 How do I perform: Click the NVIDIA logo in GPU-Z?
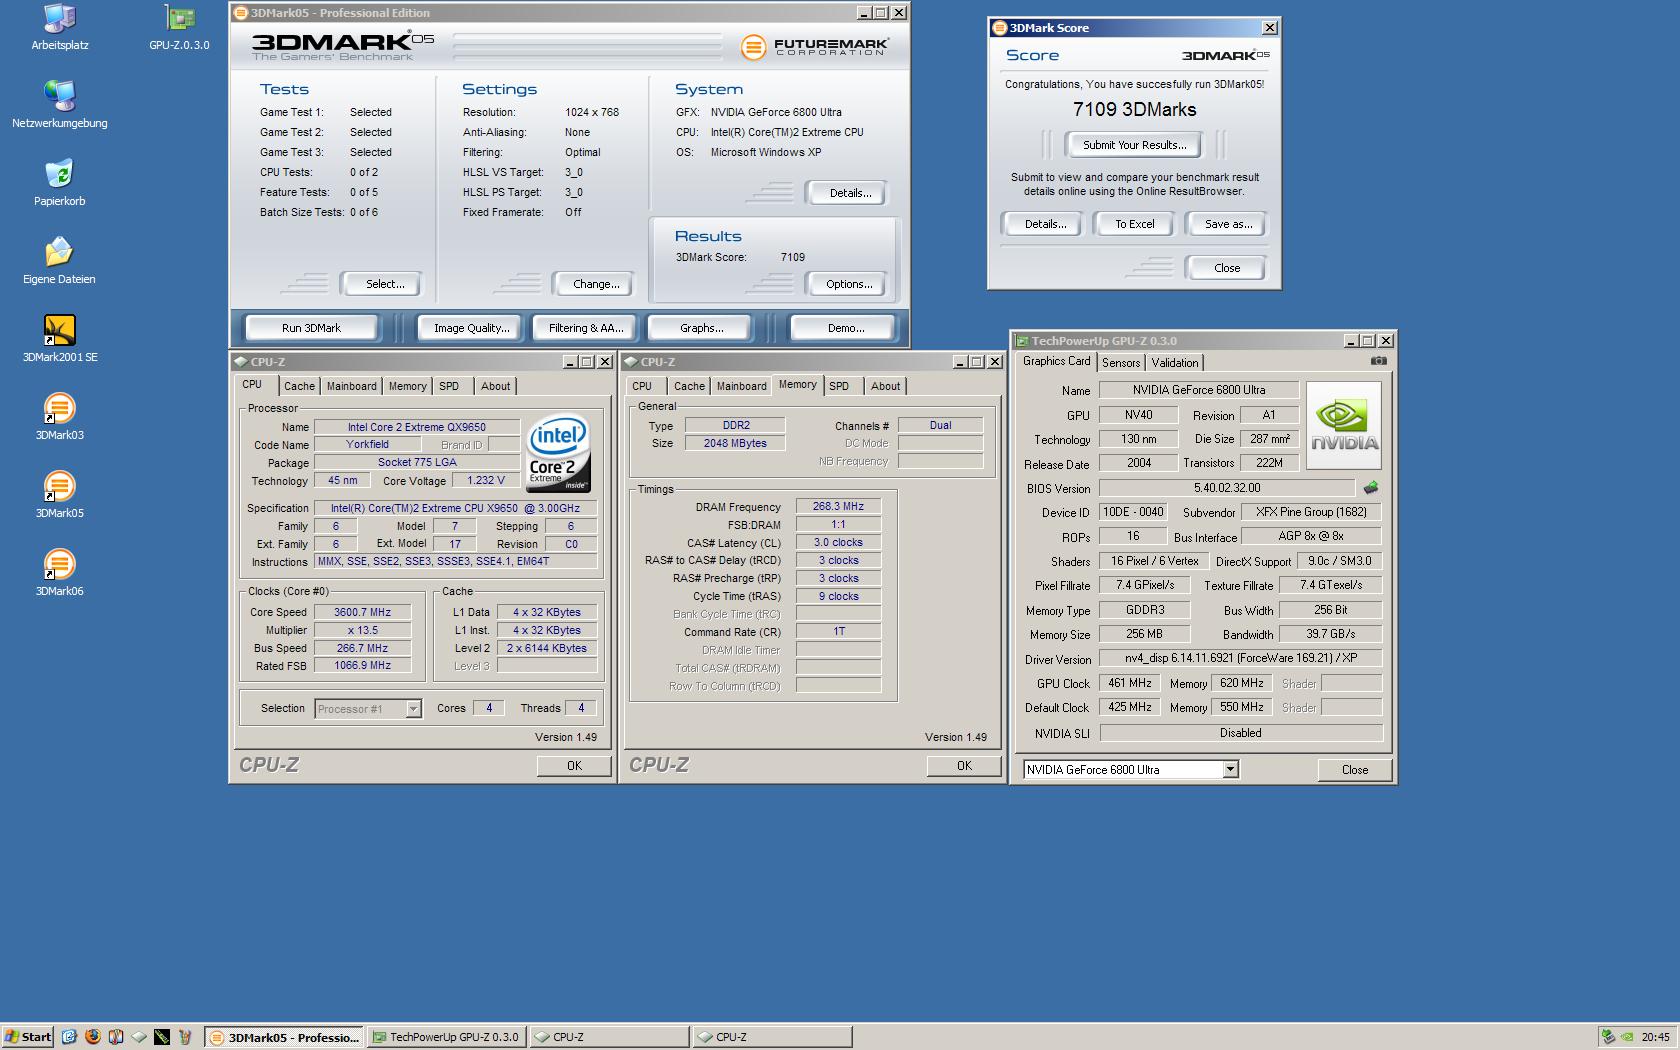click(x=1344, y=425)
